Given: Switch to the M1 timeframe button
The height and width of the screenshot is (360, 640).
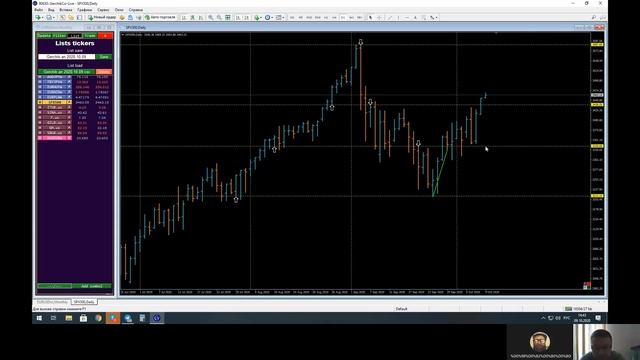Looking at the screenshot, I should coord(292,18).
